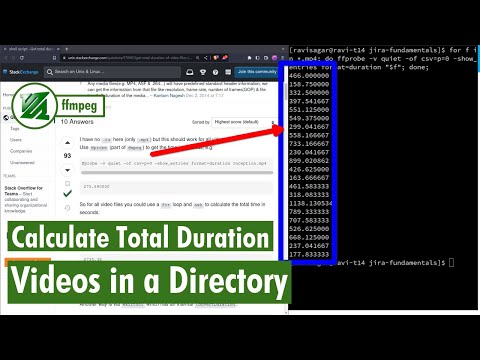Screen dimensions: 480x360
Task: Reload the page with the refresh button
Action: 22,58
